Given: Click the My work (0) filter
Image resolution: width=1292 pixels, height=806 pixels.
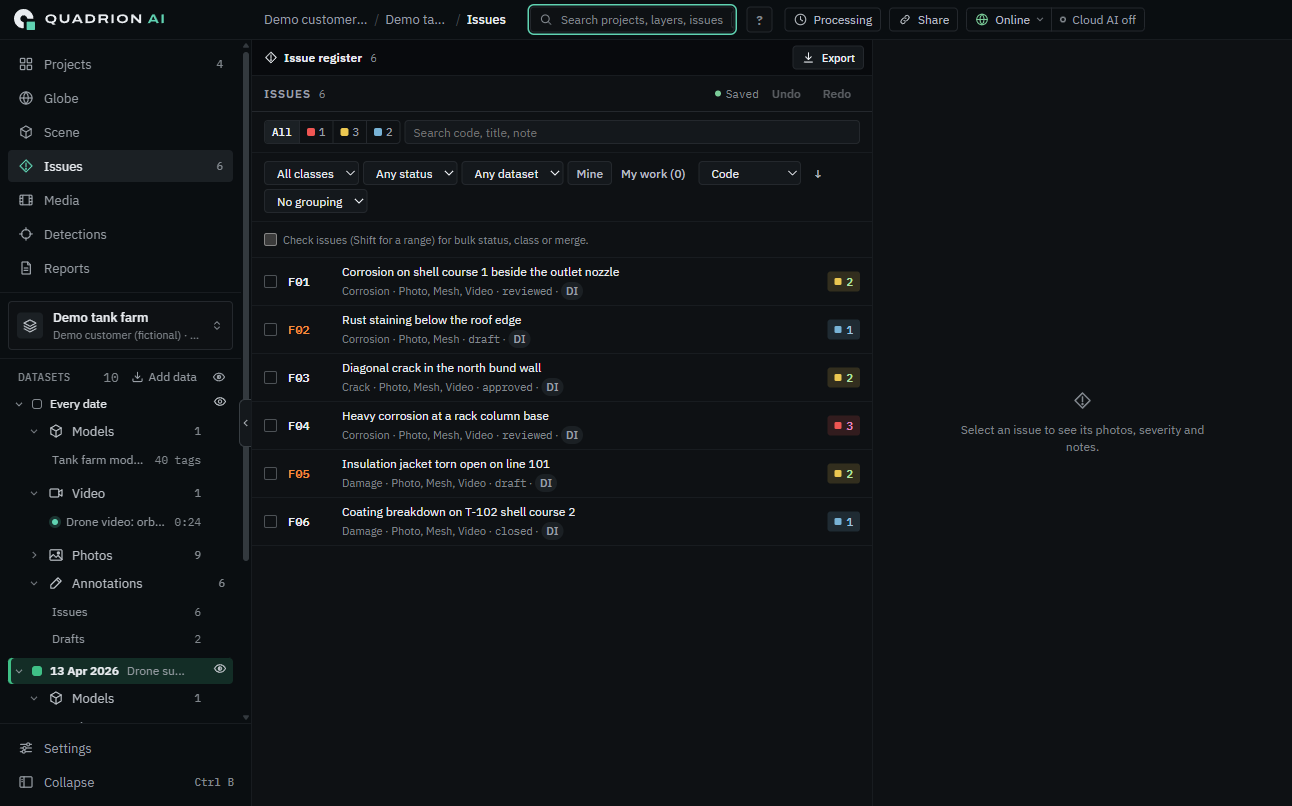Looking at the screenshot, I should 653,174.
